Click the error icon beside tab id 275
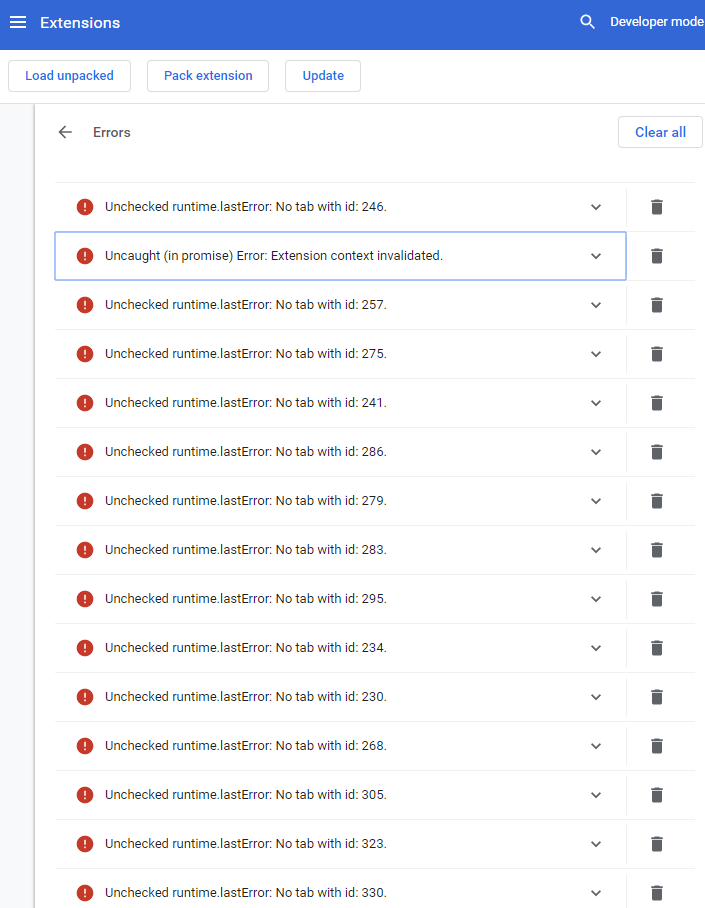 pos(85,354)
